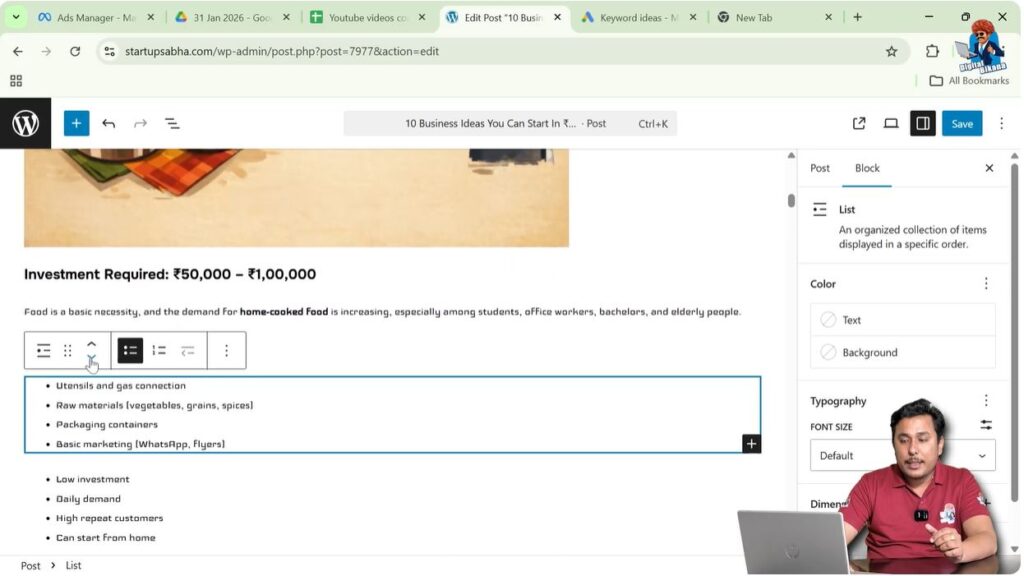Image resolution: width=1024 pixels, height=576 pixels.
Task: Click the drag handle in block toolbar
Action: tap(68, 350)
